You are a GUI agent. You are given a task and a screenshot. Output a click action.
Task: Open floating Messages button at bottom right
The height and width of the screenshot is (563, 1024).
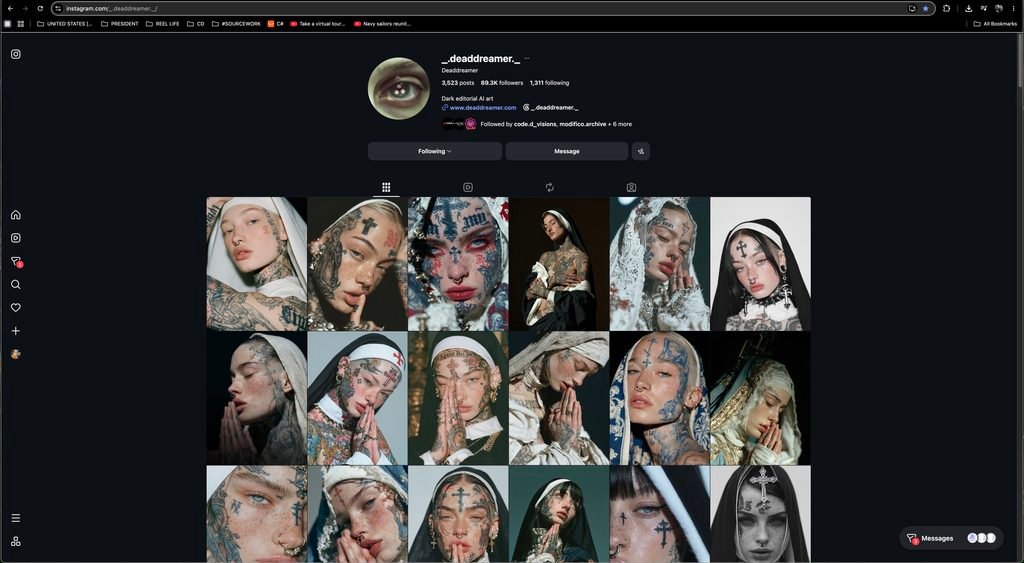point(951,538)
